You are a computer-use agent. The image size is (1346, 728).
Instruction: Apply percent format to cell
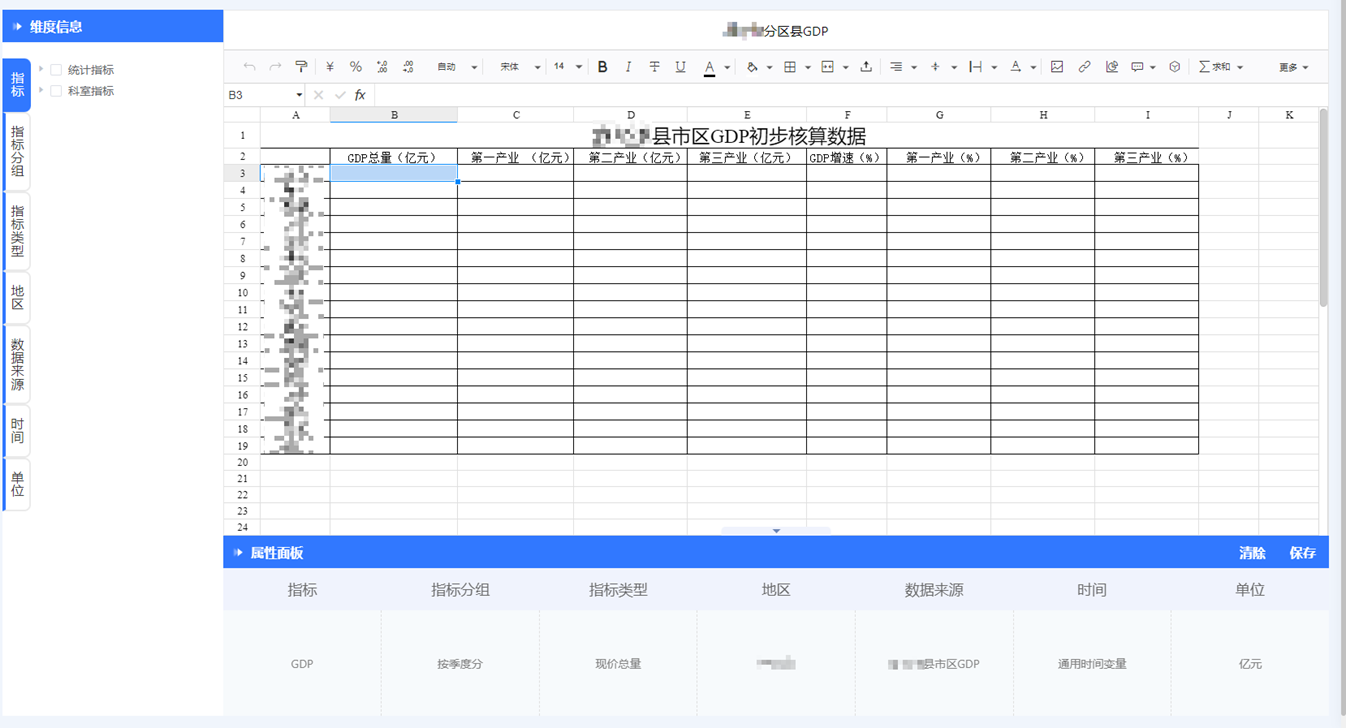[x=355, y=67]
